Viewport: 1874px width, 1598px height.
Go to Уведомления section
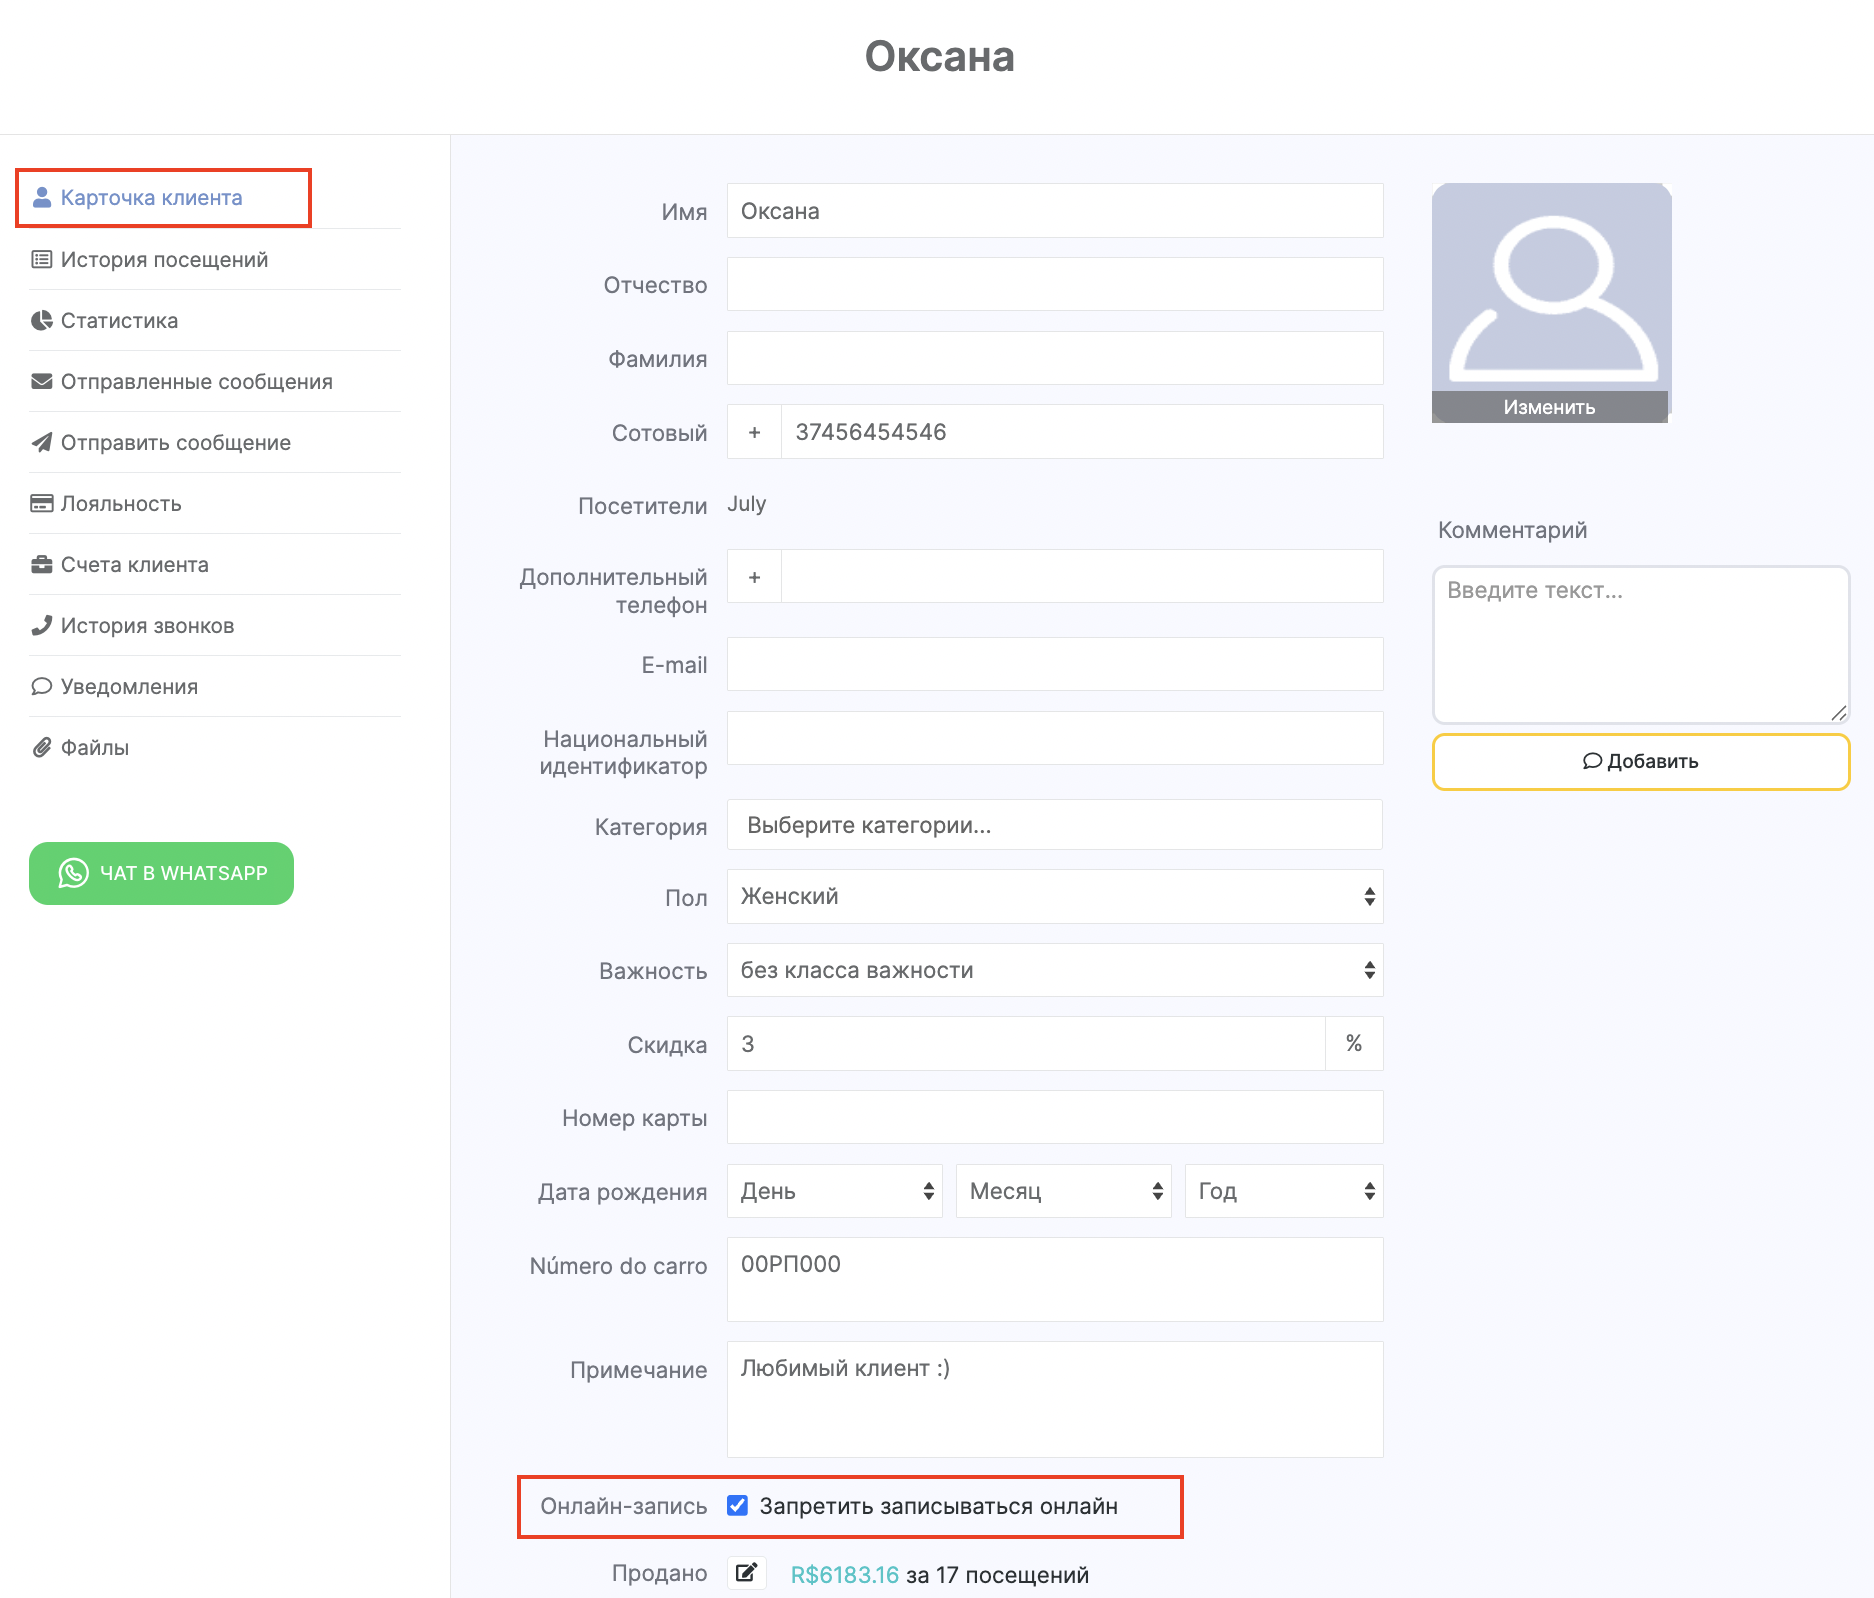coord(129,687)
